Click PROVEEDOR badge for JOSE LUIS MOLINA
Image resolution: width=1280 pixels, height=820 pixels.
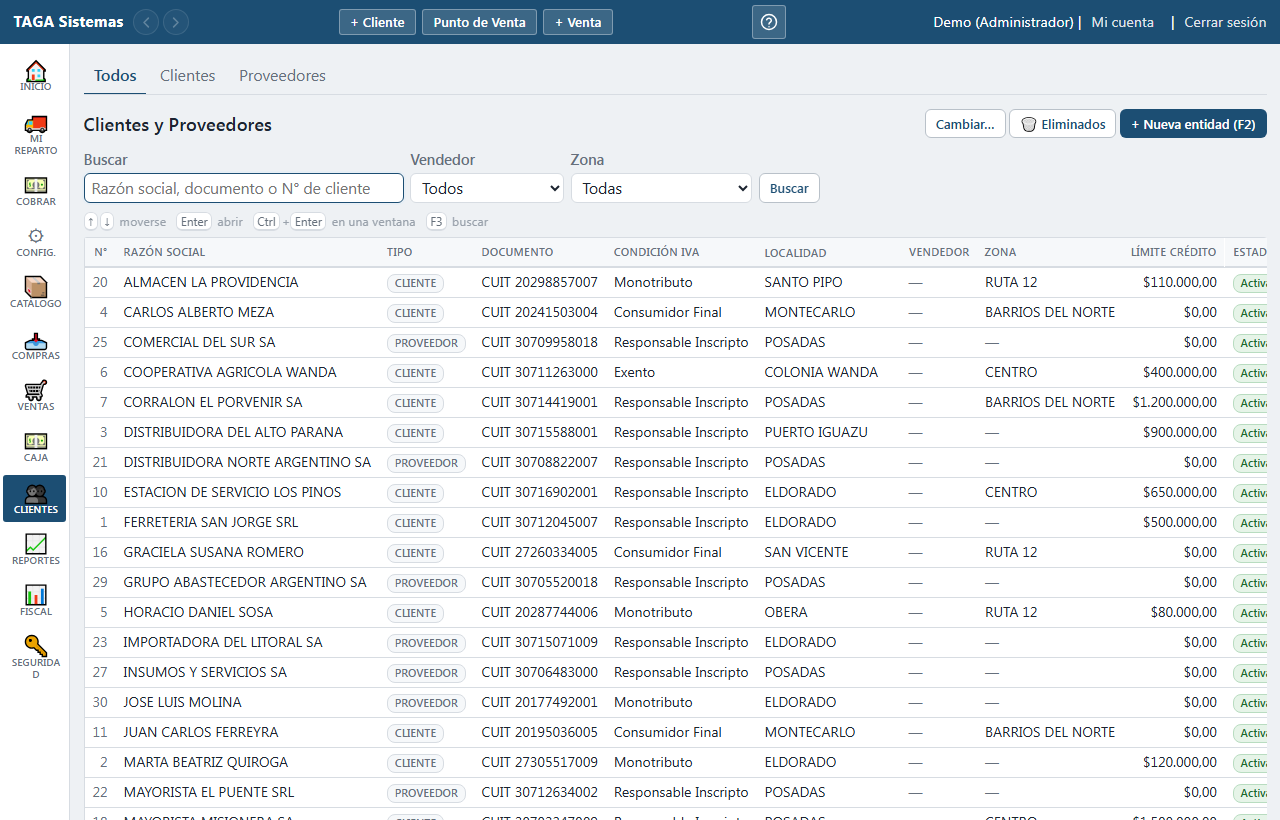pyautogui.click(x=426, y=703)
